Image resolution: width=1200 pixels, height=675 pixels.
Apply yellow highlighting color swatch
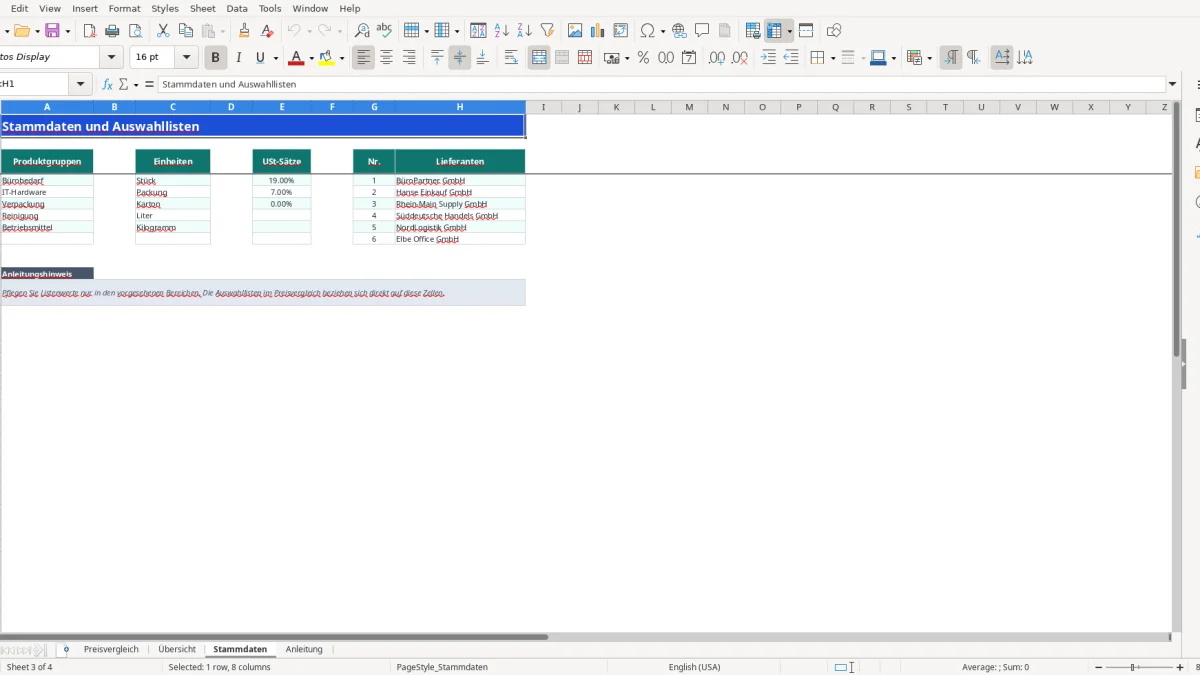point(326,58)
